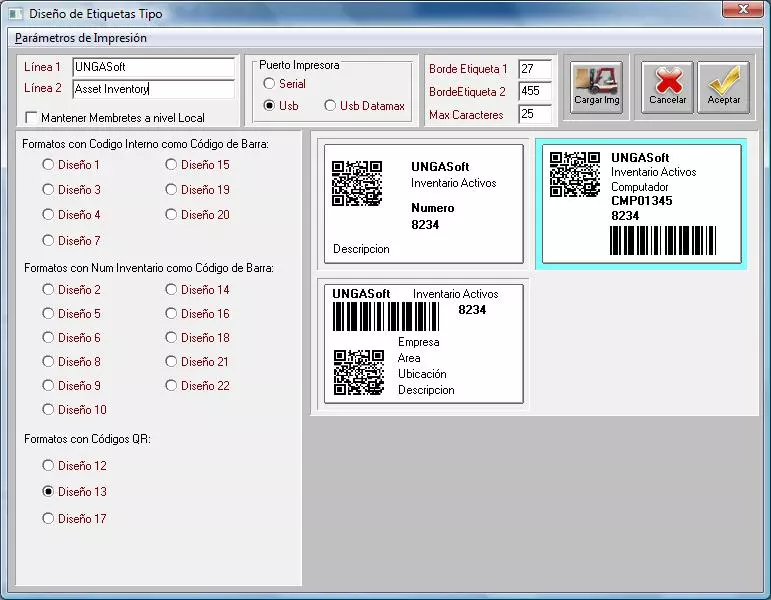Select Diseño 22 layout option
The height and width of the screenshot is (600, 771).
tap(171, 386)
